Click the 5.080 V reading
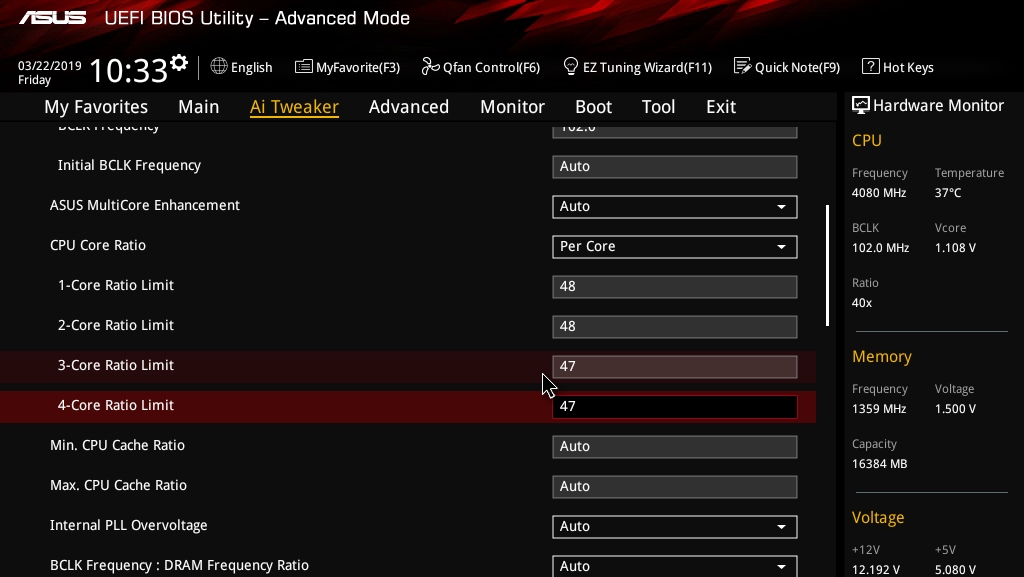Screen dimensions: 1024x577 click(x=955, y=569)
